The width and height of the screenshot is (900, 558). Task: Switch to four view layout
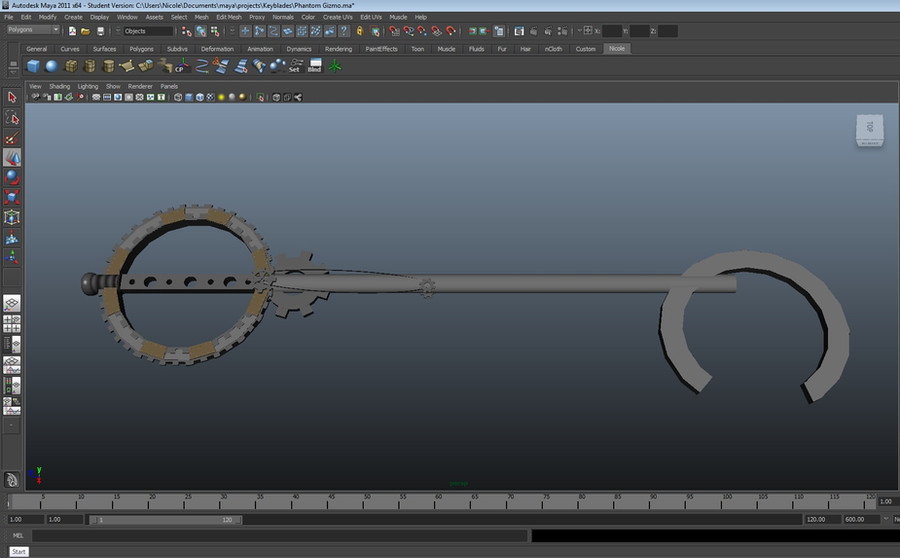11,324
